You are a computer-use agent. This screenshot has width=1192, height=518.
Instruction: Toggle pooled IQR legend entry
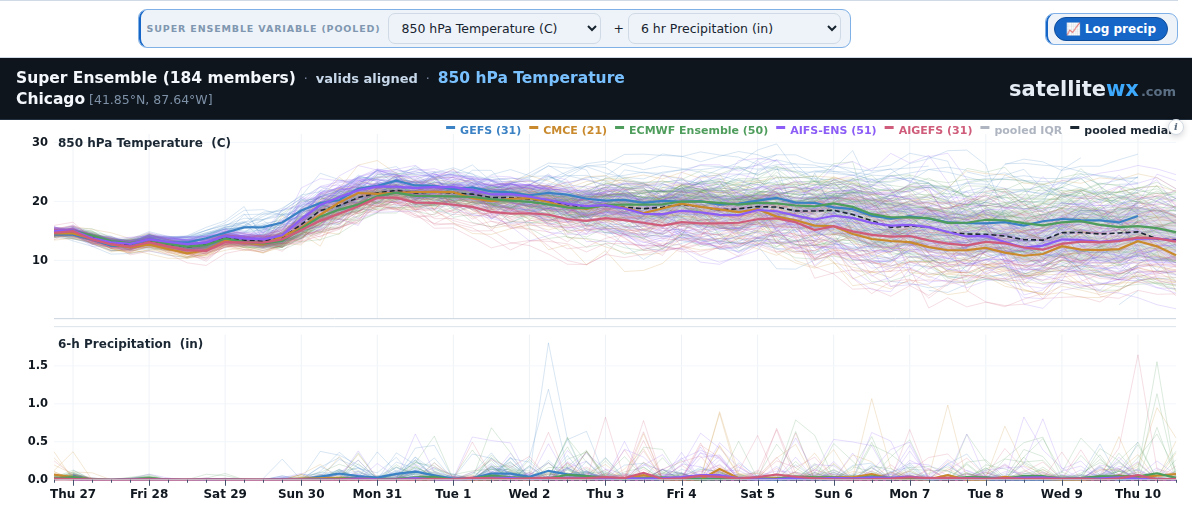(x=1022, y=130)
